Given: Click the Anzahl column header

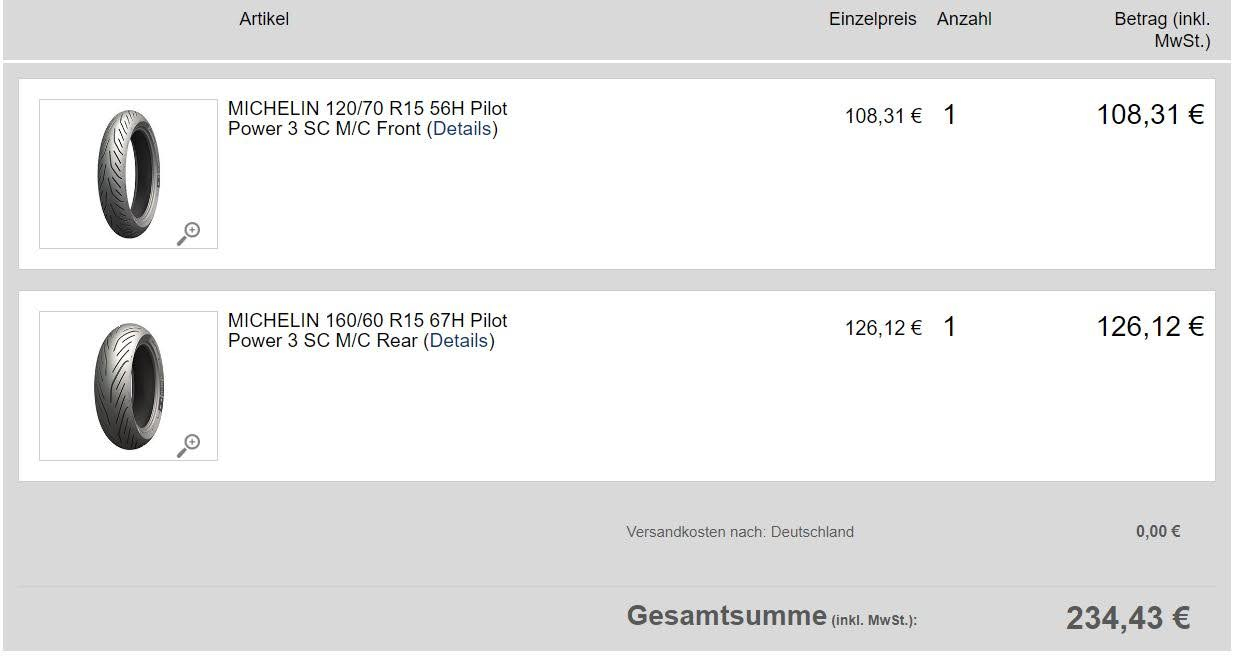Looking at the screenshot, I should [964, 19].
